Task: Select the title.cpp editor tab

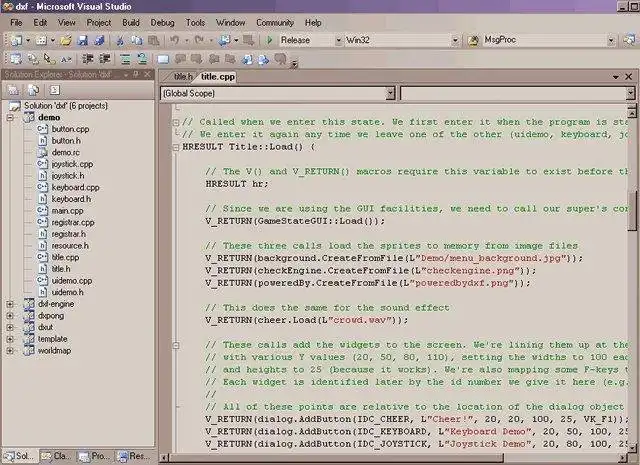Action: coord(218,77)
